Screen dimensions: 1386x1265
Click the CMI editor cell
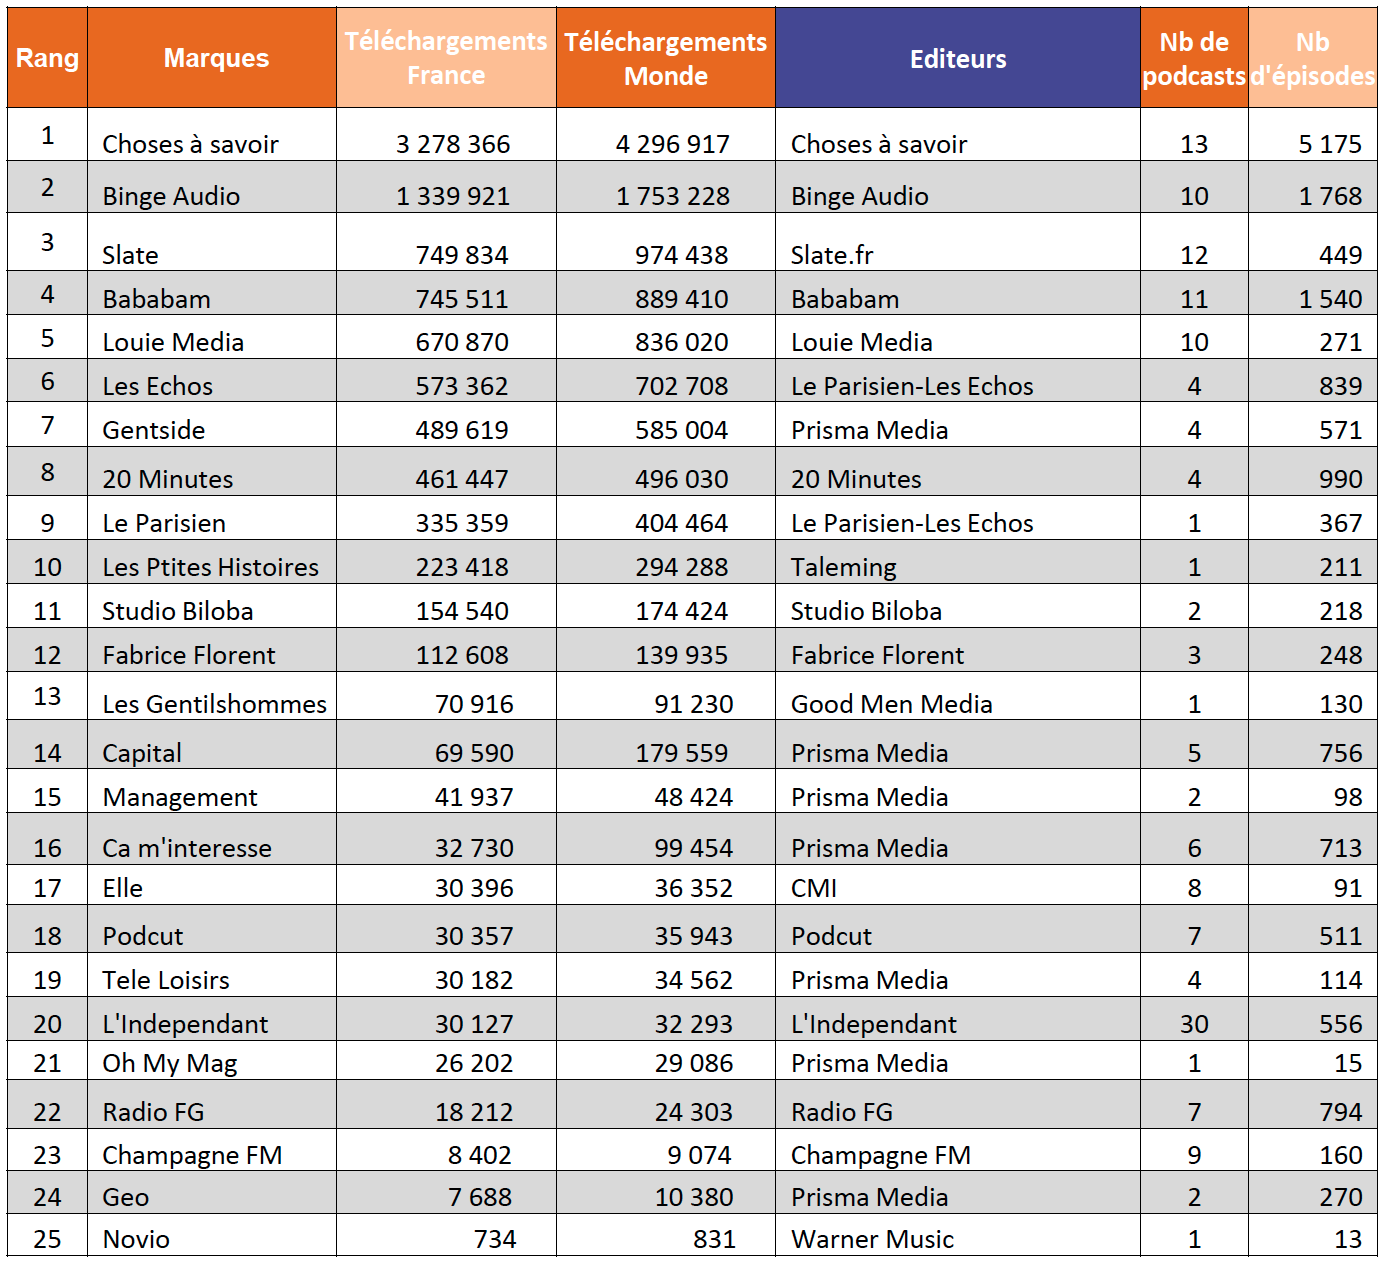tap(814, 888)
